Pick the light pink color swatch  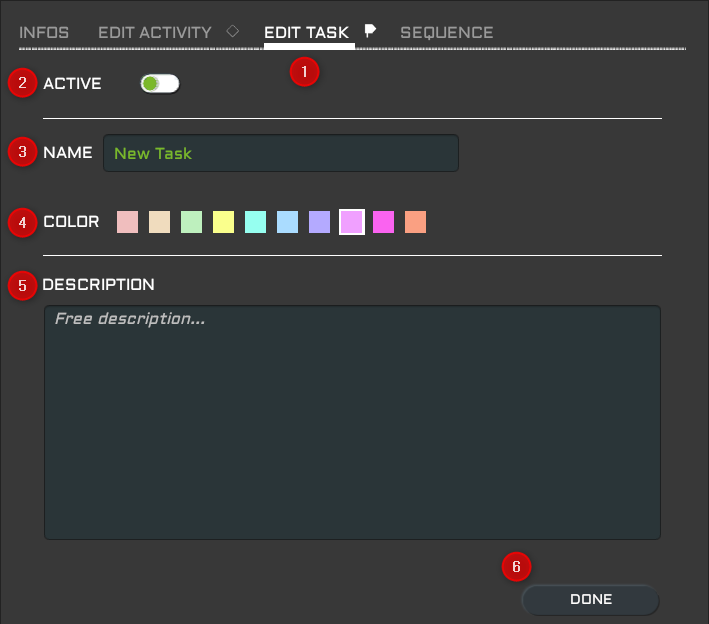(x=127, y=222)
